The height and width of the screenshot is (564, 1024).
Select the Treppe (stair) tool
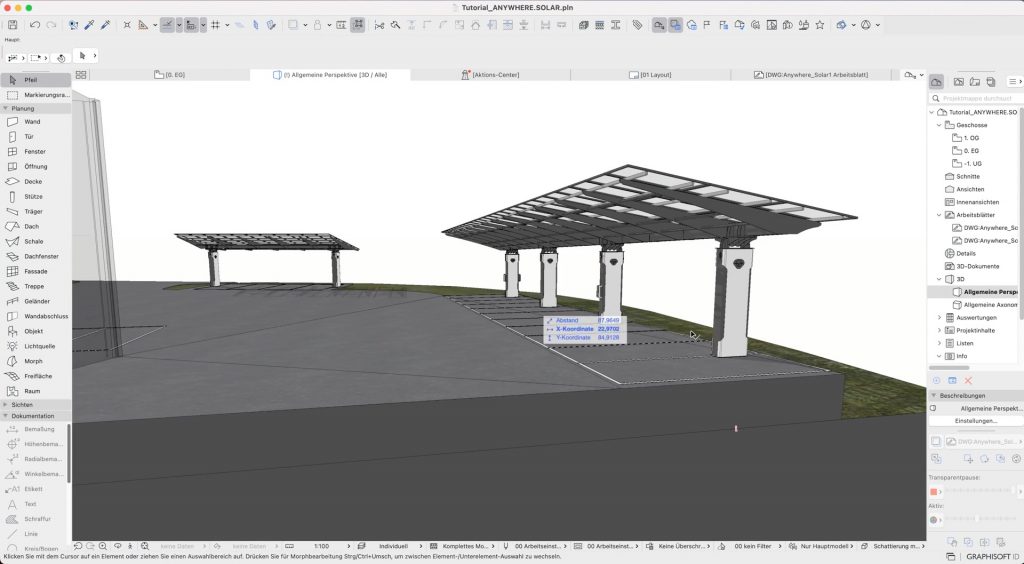[x=35, y=286]
